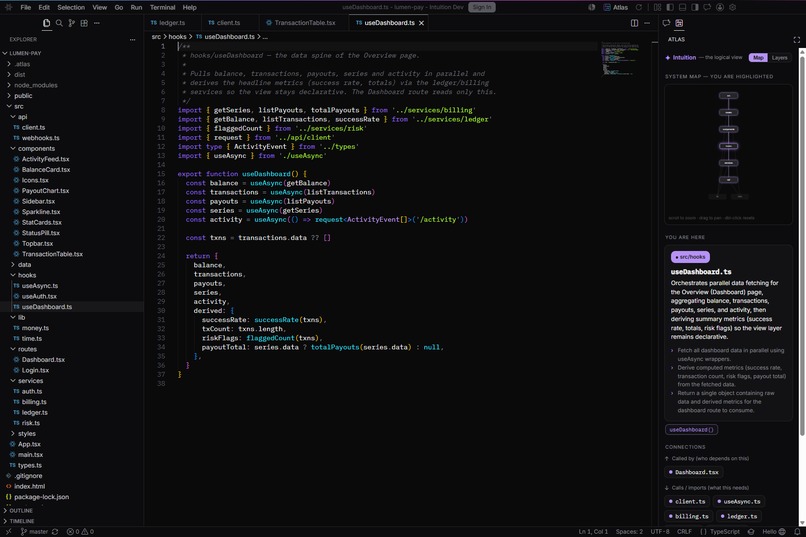Image resolution: width=806 pixels, height=537 pixels.
Task: Show more sidebar views ellipsis next to Extensions
Action: (x=97, y=23)
